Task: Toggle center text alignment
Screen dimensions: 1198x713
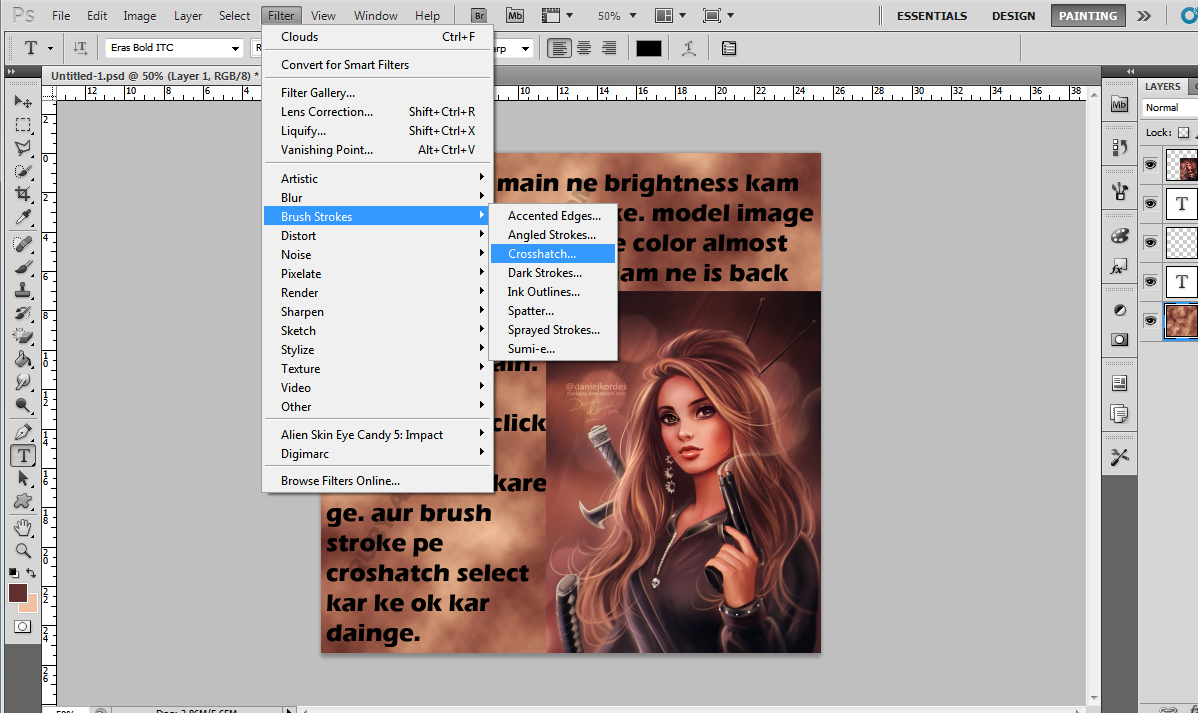Action: (584, 48)
